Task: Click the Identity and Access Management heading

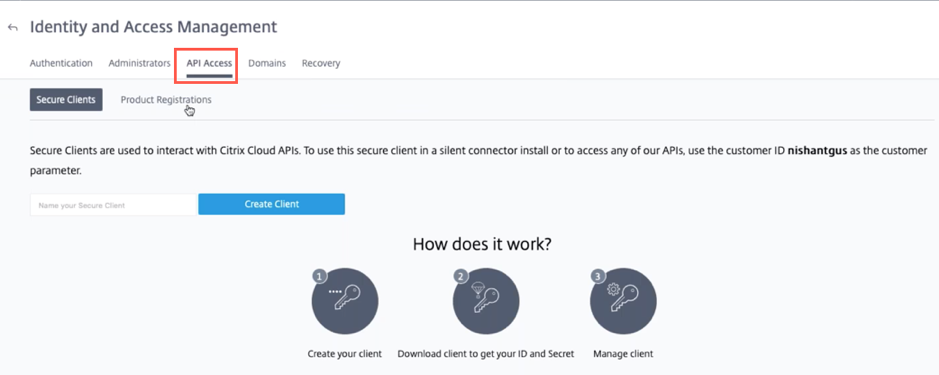Action: click(x=153, y=27)
